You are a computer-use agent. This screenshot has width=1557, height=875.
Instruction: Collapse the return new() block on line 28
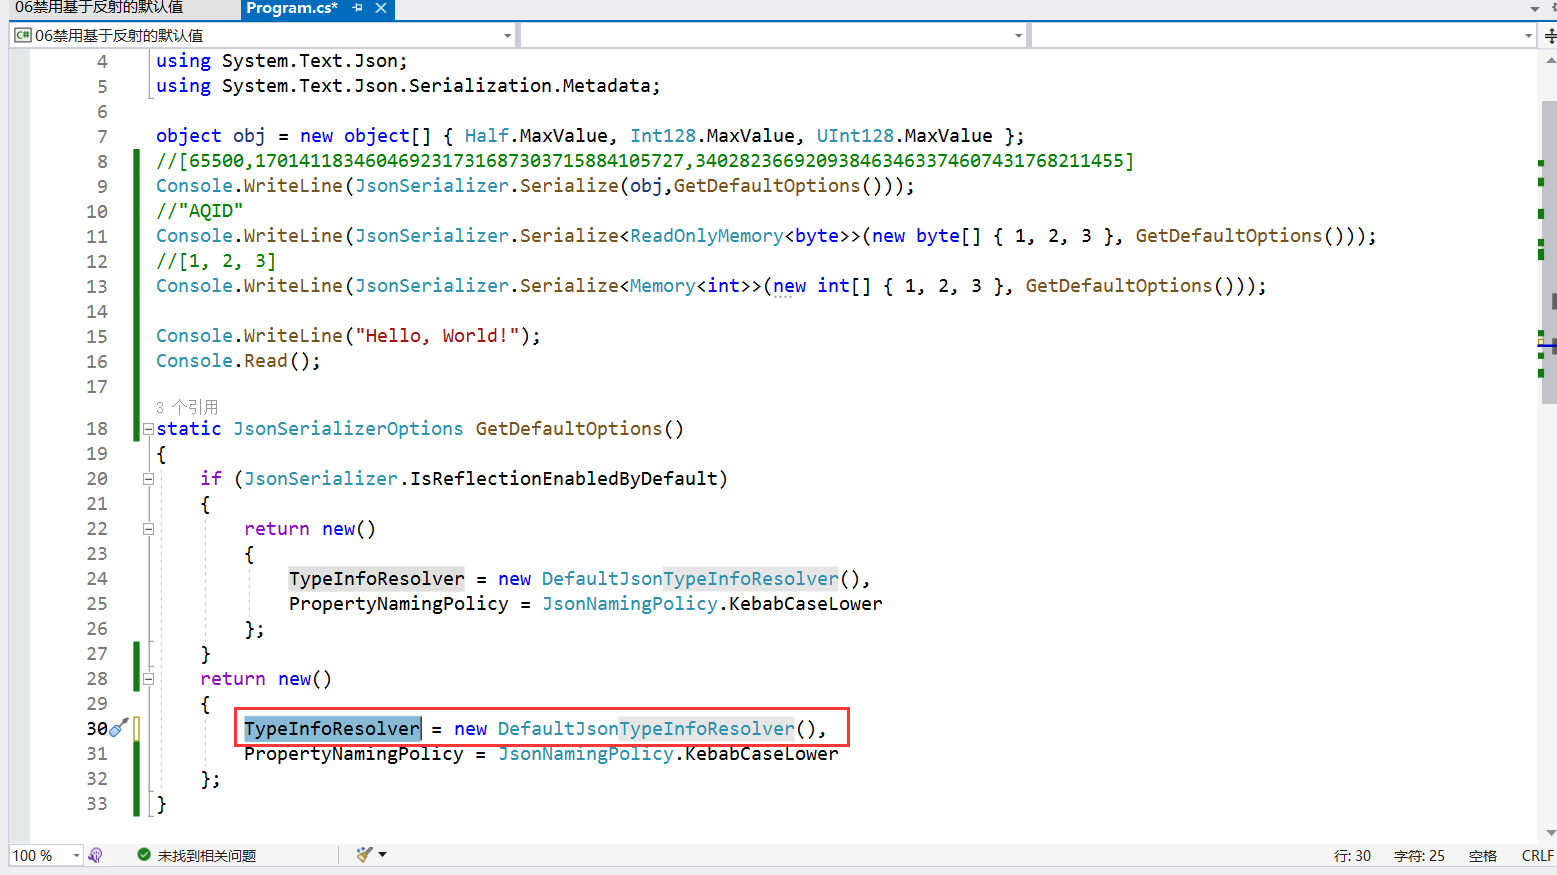point(148,679)
